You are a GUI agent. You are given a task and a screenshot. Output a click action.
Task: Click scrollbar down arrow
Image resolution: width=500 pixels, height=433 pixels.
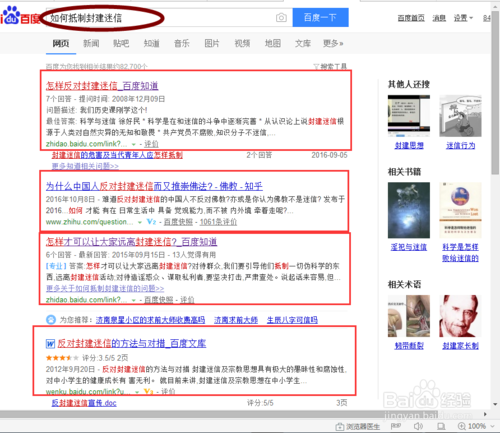pyautogui.click(x=495, y=404)
